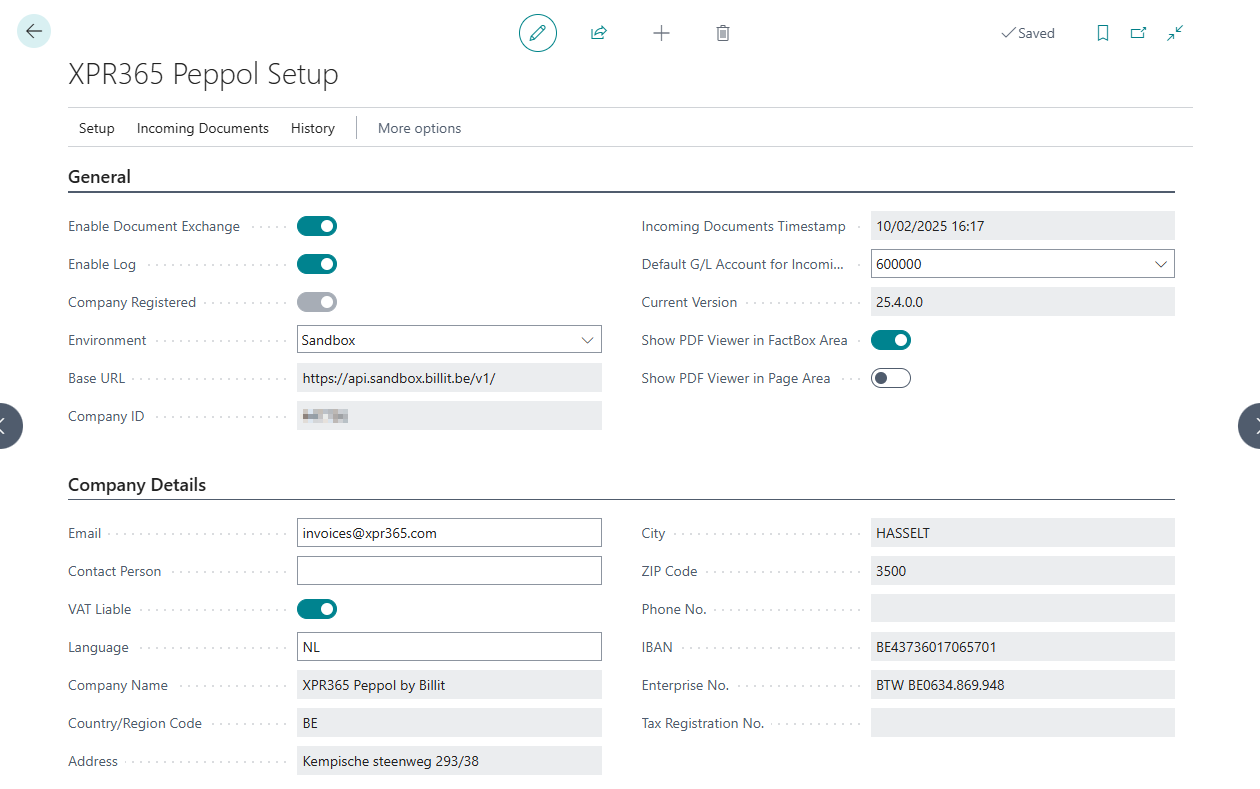Toggle Show PDF Viewer in FactBox Area
The image size is (1260, 789).
(891, 340)
